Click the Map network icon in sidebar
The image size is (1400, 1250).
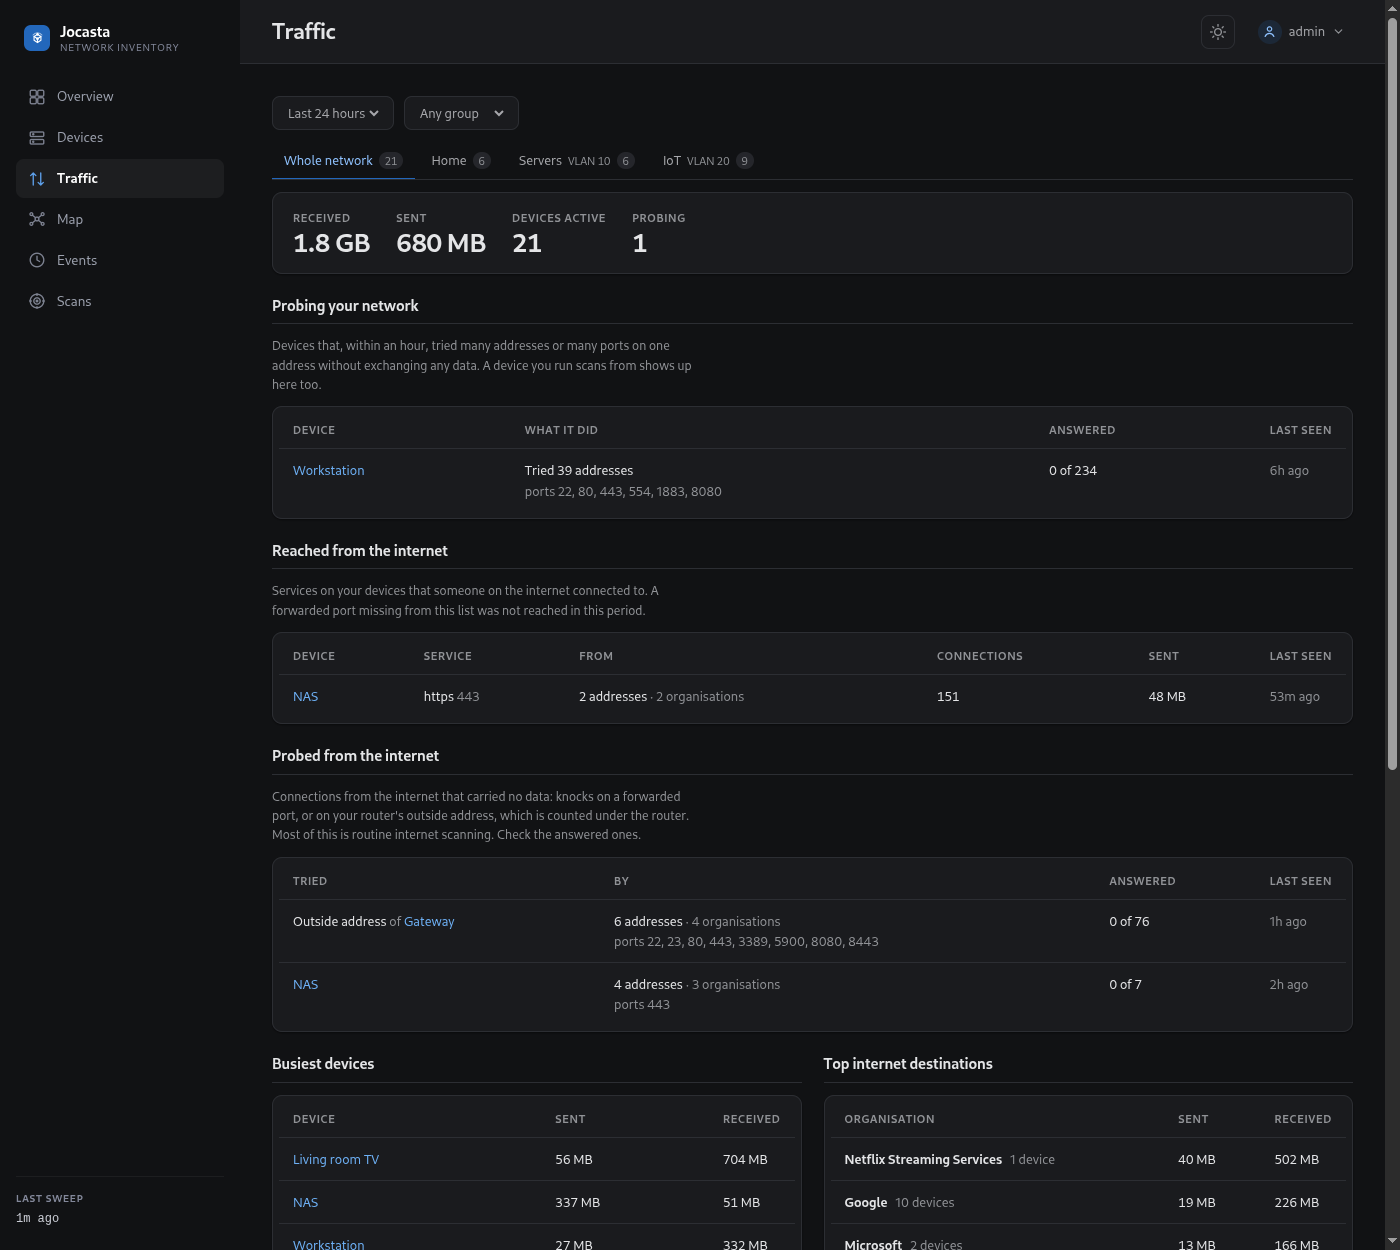37,220
